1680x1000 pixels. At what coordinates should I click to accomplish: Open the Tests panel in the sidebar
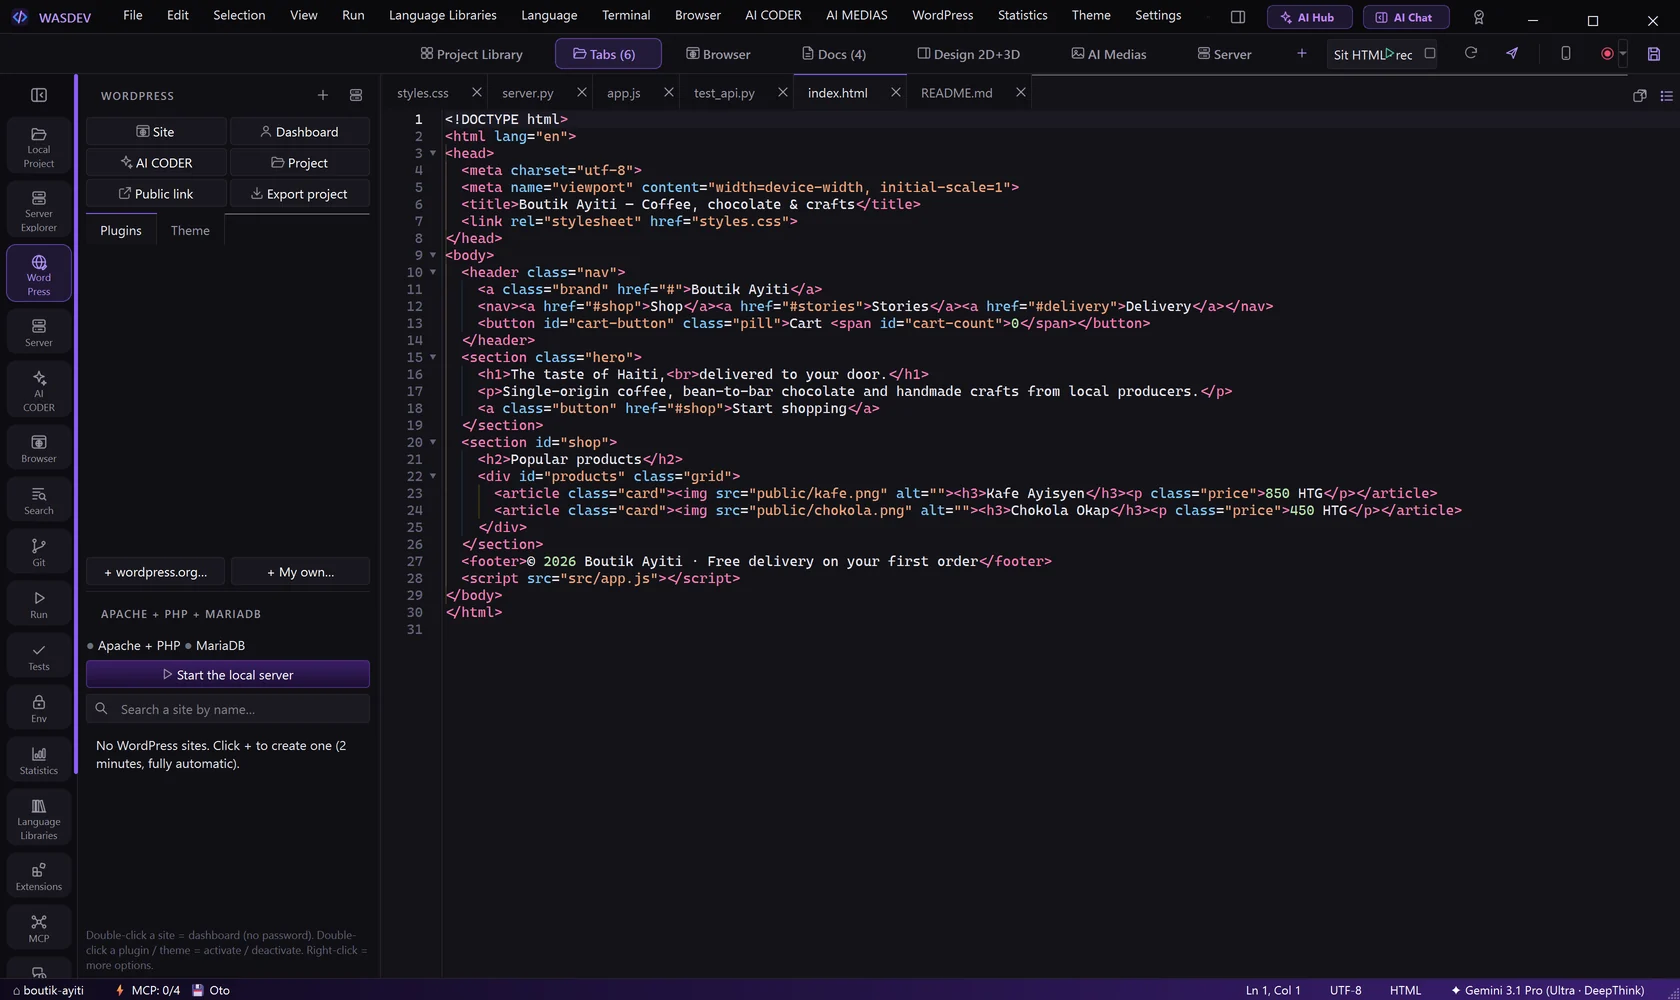(x=39, y=656)
